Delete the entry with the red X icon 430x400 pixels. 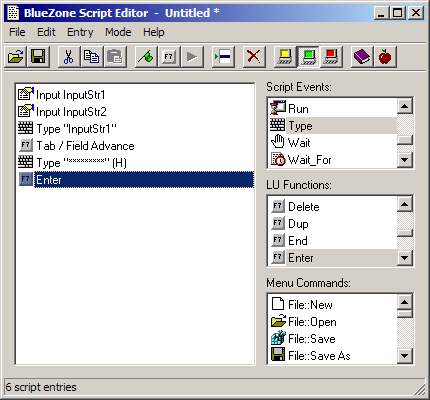pyautogui.click(x=254, y=57)
